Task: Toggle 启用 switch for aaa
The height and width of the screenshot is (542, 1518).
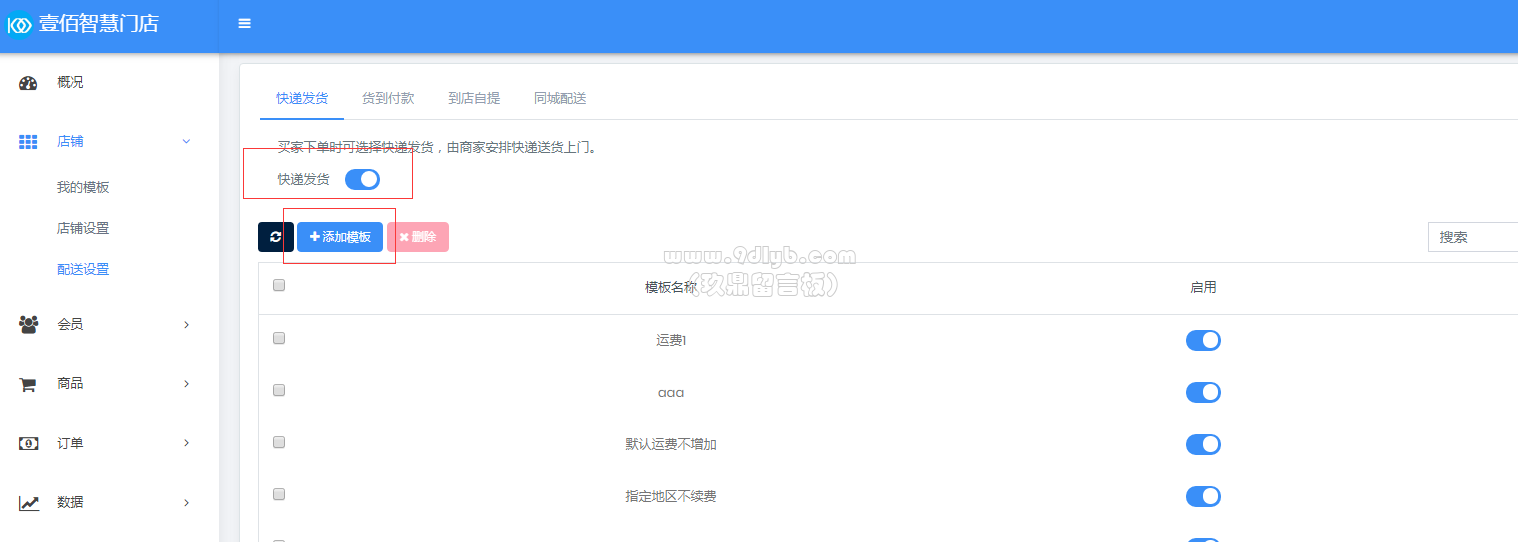Action: pyautogui.click(x=1203, y=392)
